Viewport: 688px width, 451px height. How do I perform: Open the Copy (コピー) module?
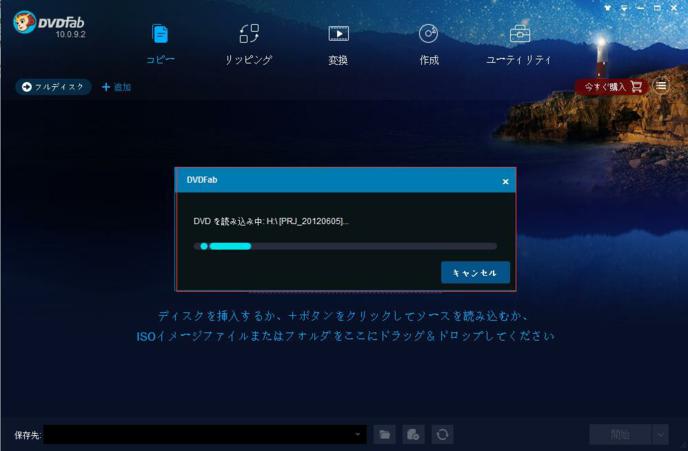click(160, 44)
